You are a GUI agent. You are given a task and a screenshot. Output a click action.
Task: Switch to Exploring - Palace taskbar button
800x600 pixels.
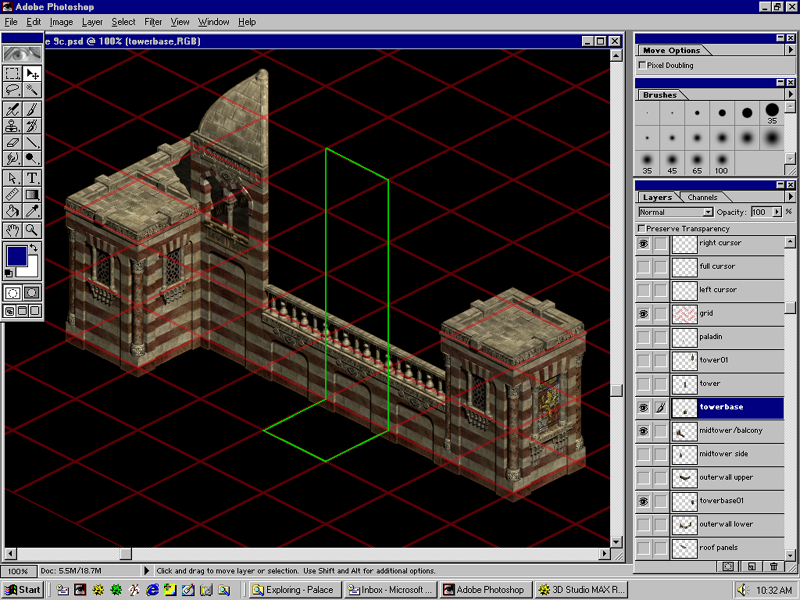(x=294, y=590)
